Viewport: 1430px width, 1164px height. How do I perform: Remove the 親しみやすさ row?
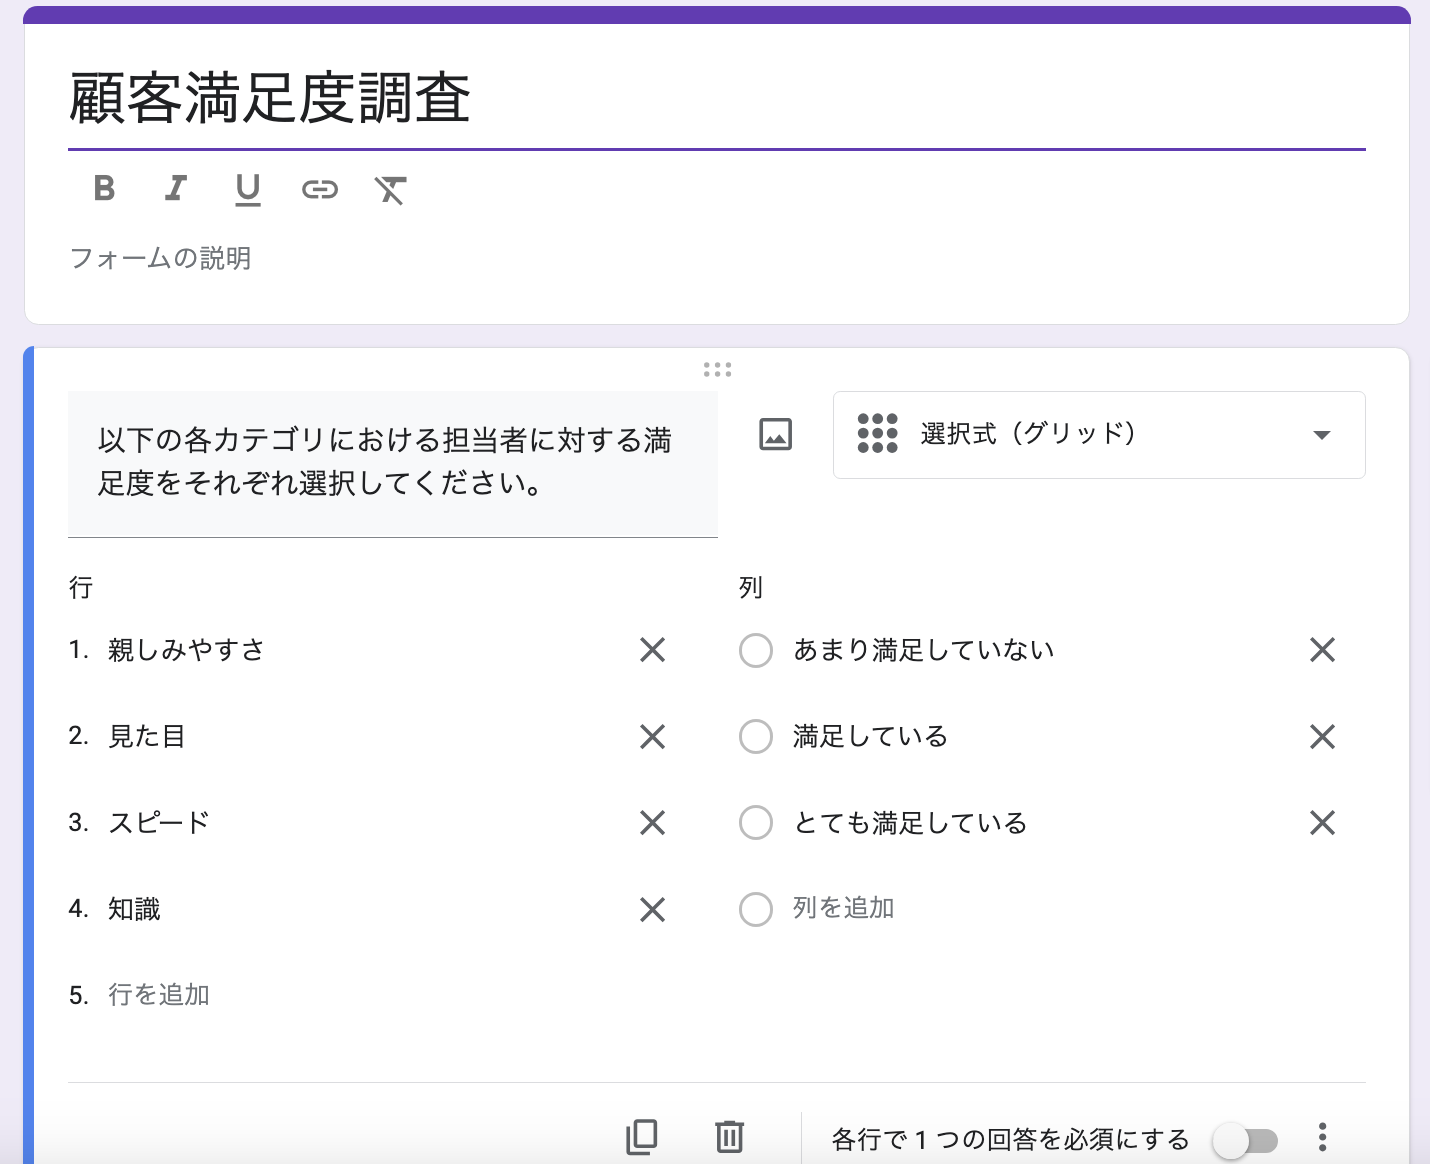(652, 650)
